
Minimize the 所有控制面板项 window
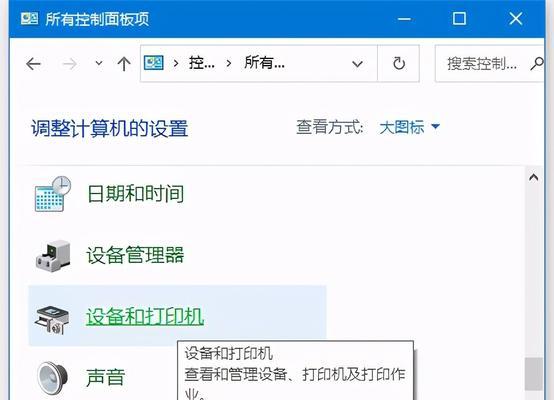[x=404, y=19]
